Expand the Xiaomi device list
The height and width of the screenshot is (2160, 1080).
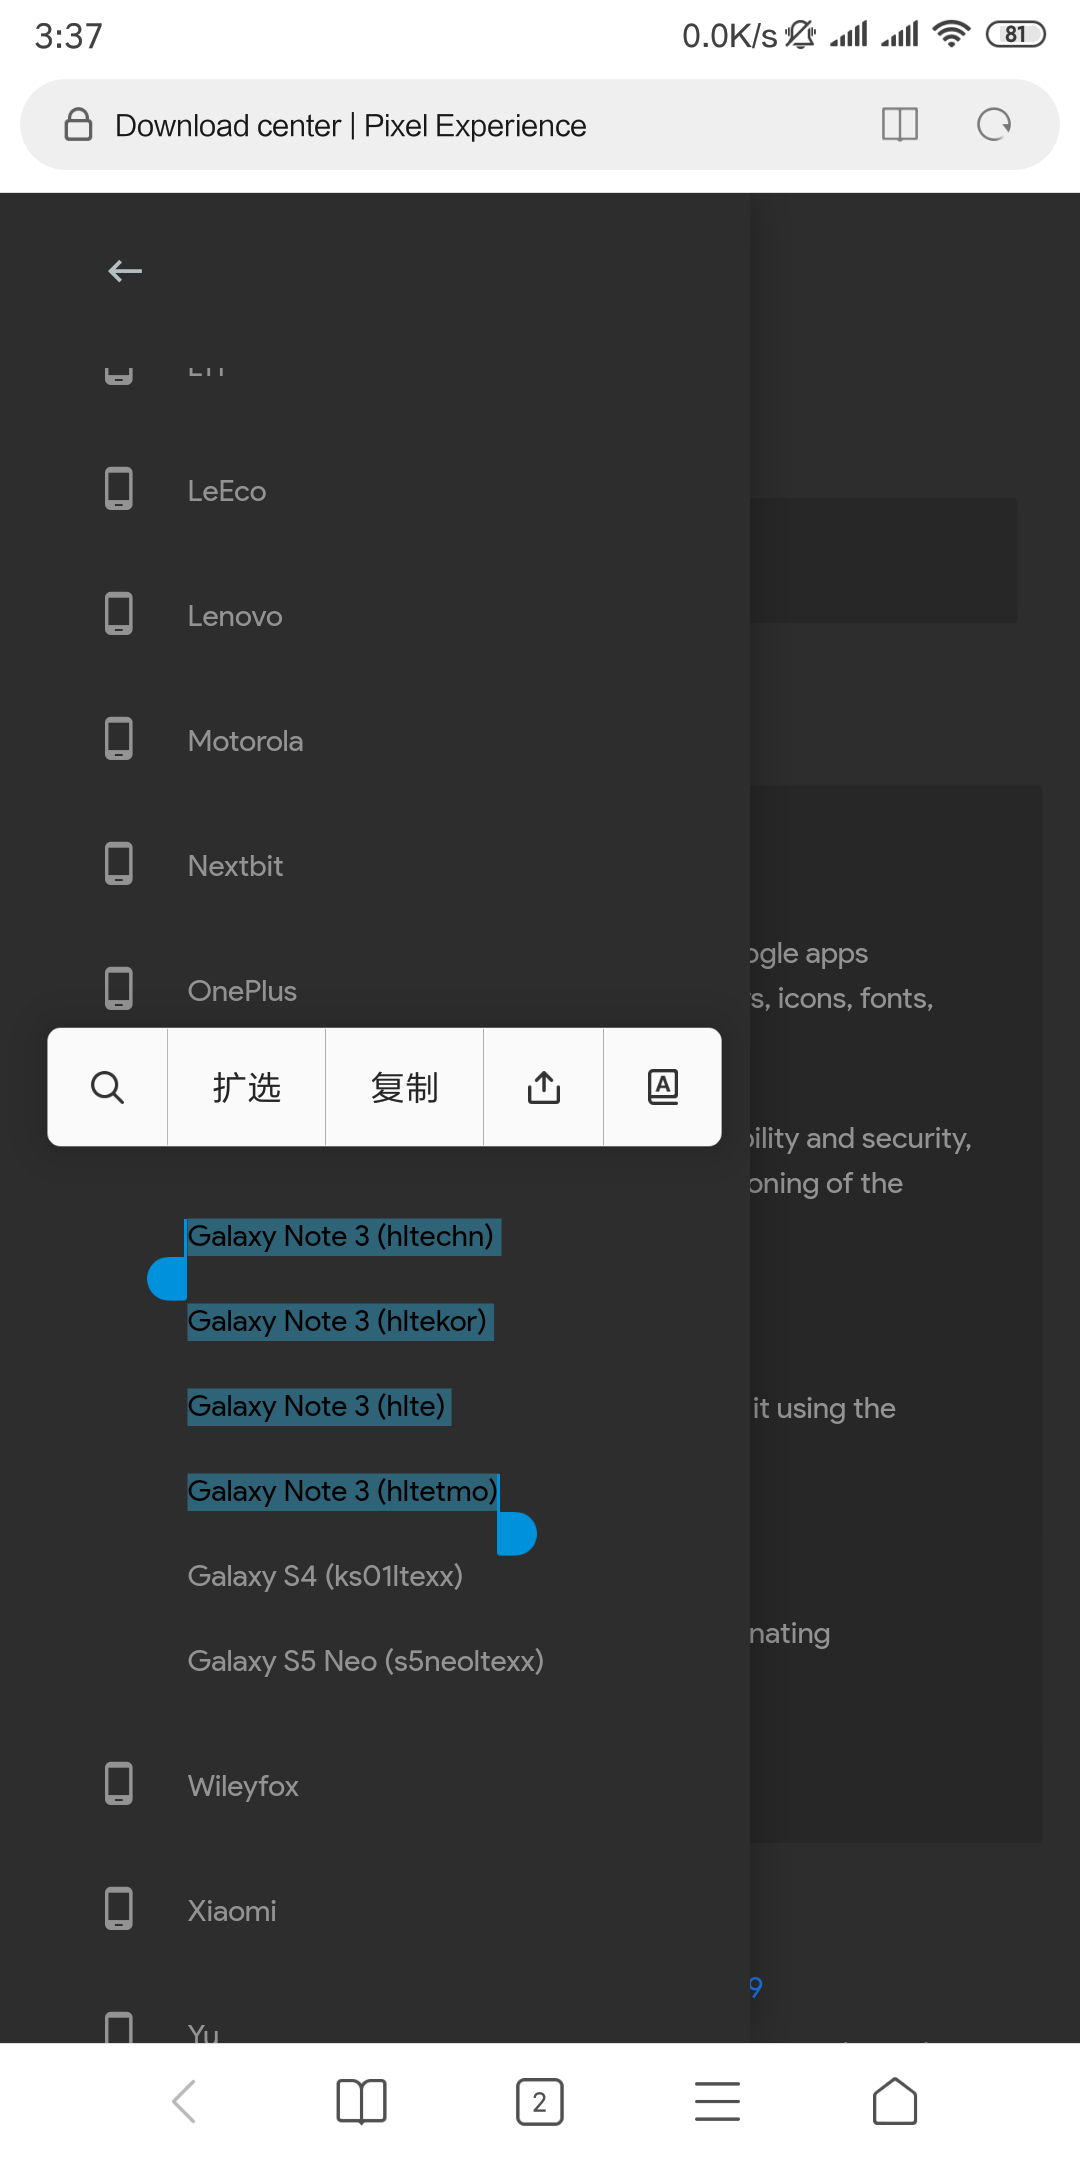point(232,1911)
